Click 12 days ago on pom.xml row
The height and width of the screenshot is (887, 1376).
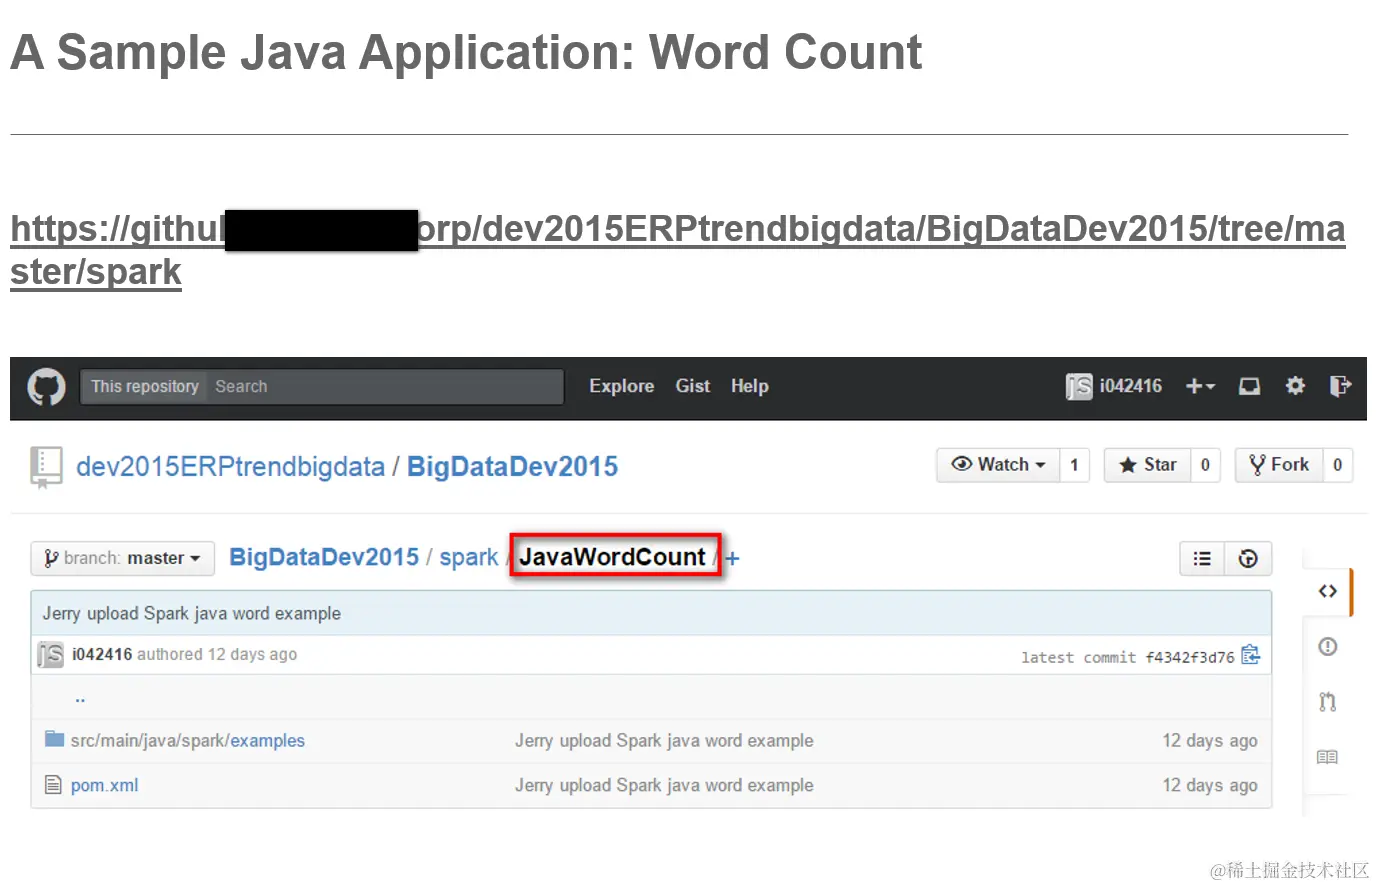pyautogui.click(x=1210, y=786)
